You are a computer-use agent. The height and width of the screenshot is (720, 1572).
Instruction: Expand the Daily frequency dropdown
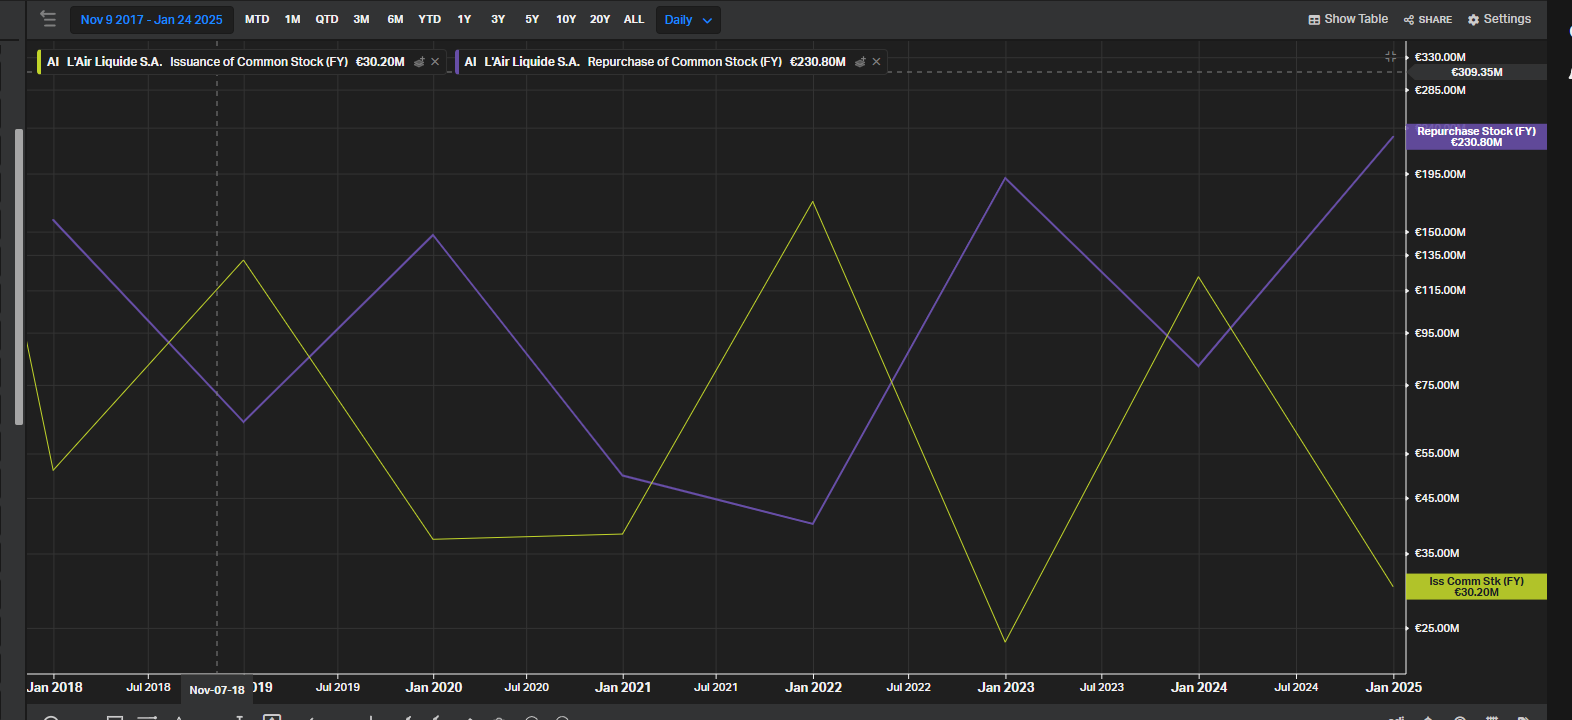(x=688, y=19)
